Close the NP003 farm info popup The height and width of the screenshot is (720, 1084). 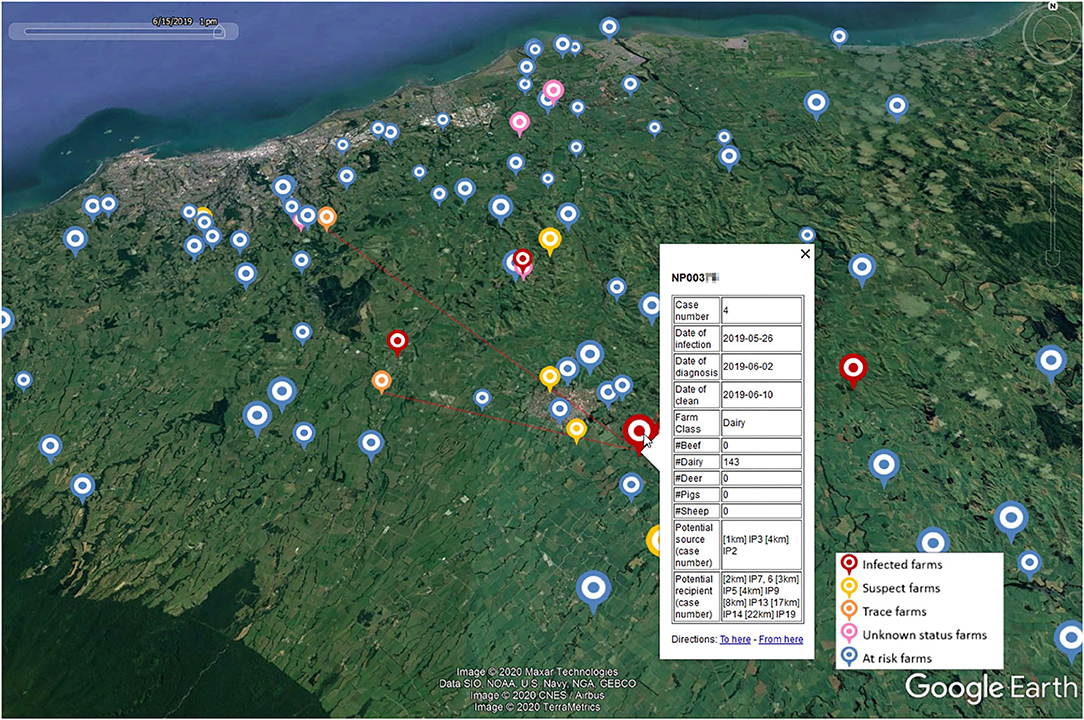[805, 254]
